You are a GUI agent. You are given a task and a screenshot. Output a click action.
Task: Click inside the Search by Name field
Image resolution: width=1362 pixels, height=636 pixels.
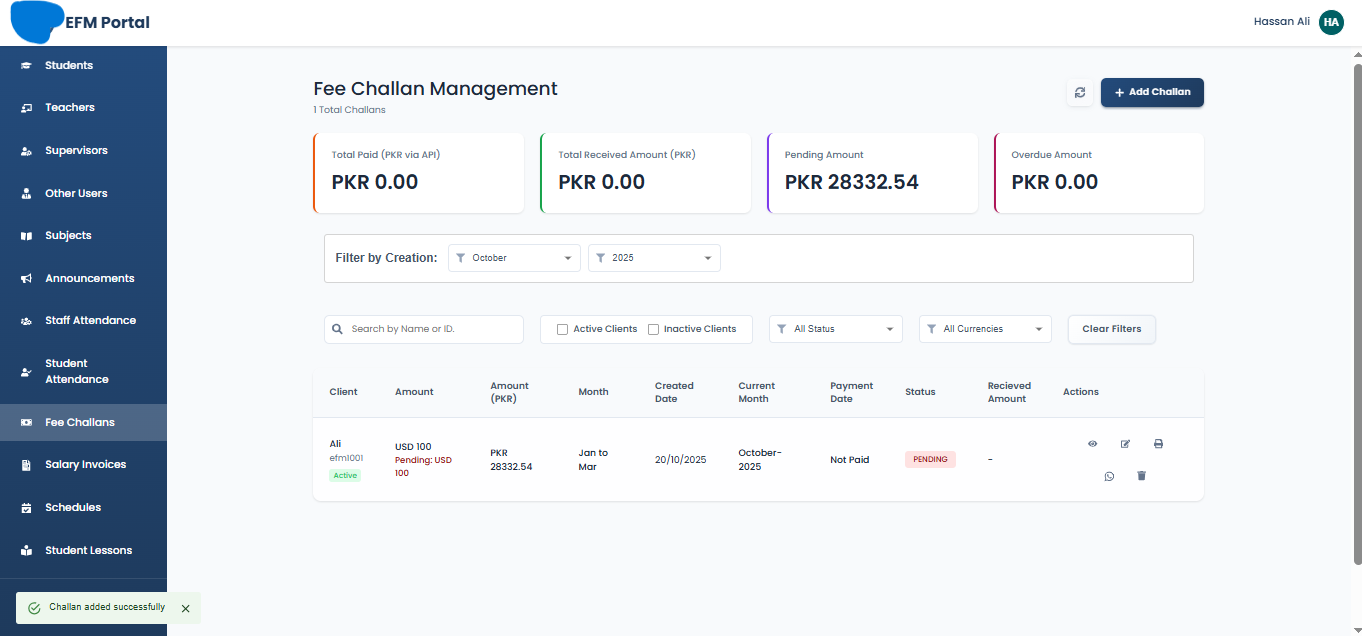(x=423, y=328)
